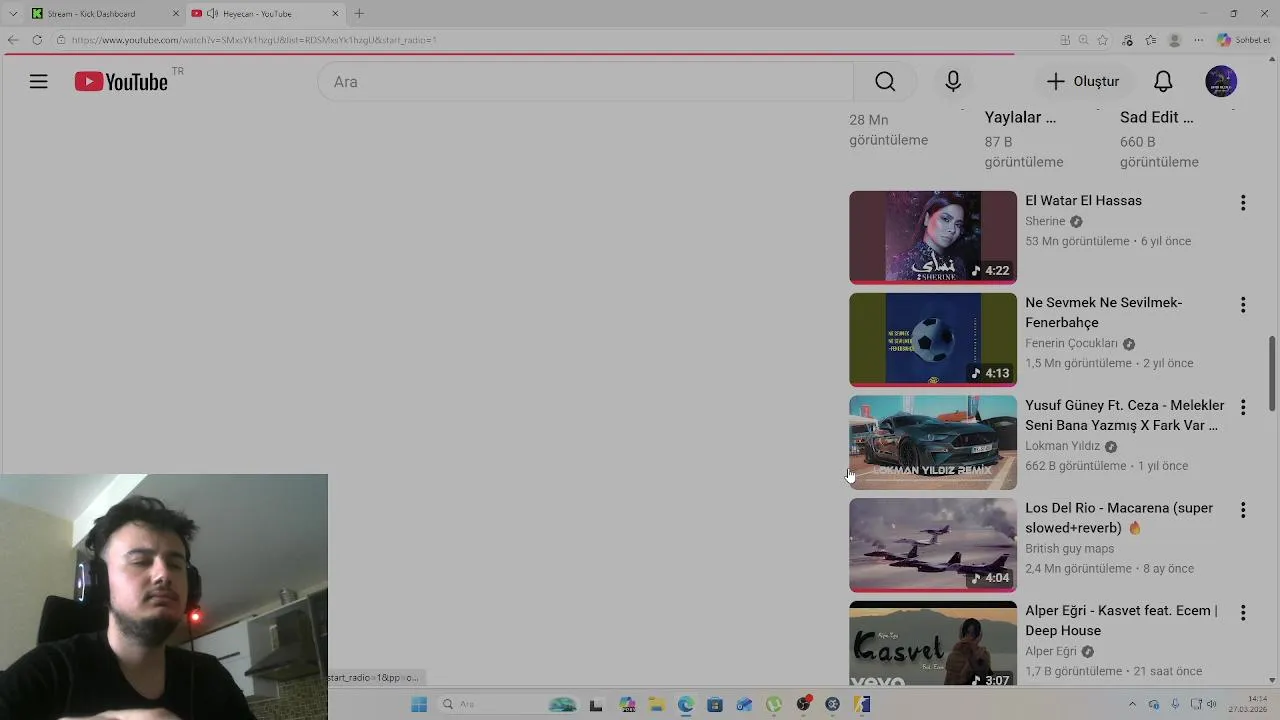Screen dimensions: 1280x720
Task: Close the Kick Dashboard tab
Action: (176, 13)
